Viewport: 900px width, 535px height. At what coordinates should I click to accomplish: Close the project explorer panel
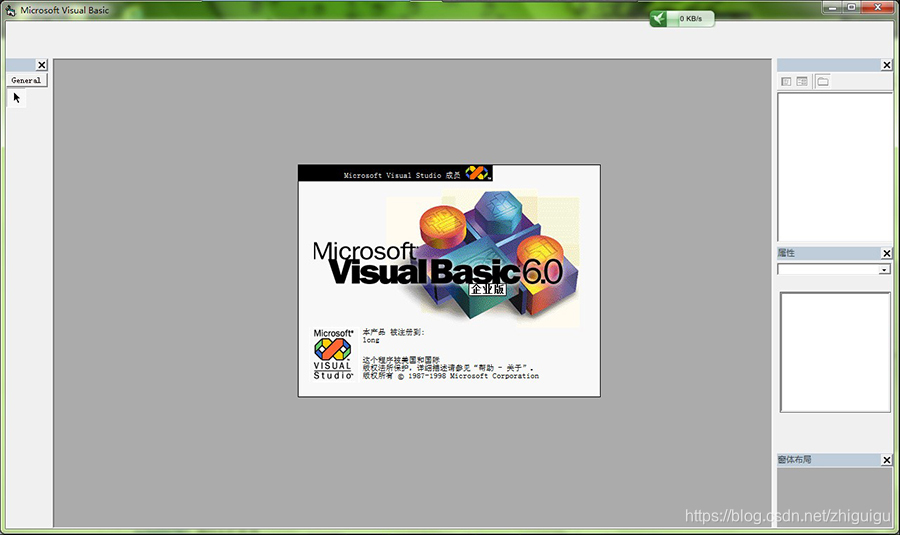(887, 65)
